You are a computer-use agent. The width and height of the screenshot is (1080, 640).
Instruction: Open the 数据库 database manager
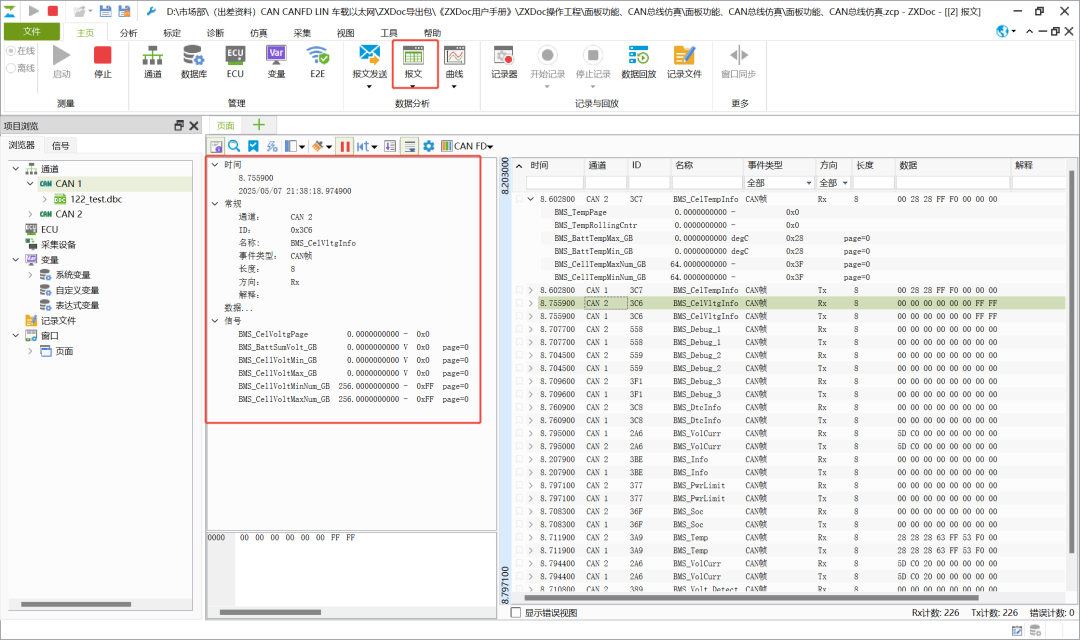(x=194, y=62)
